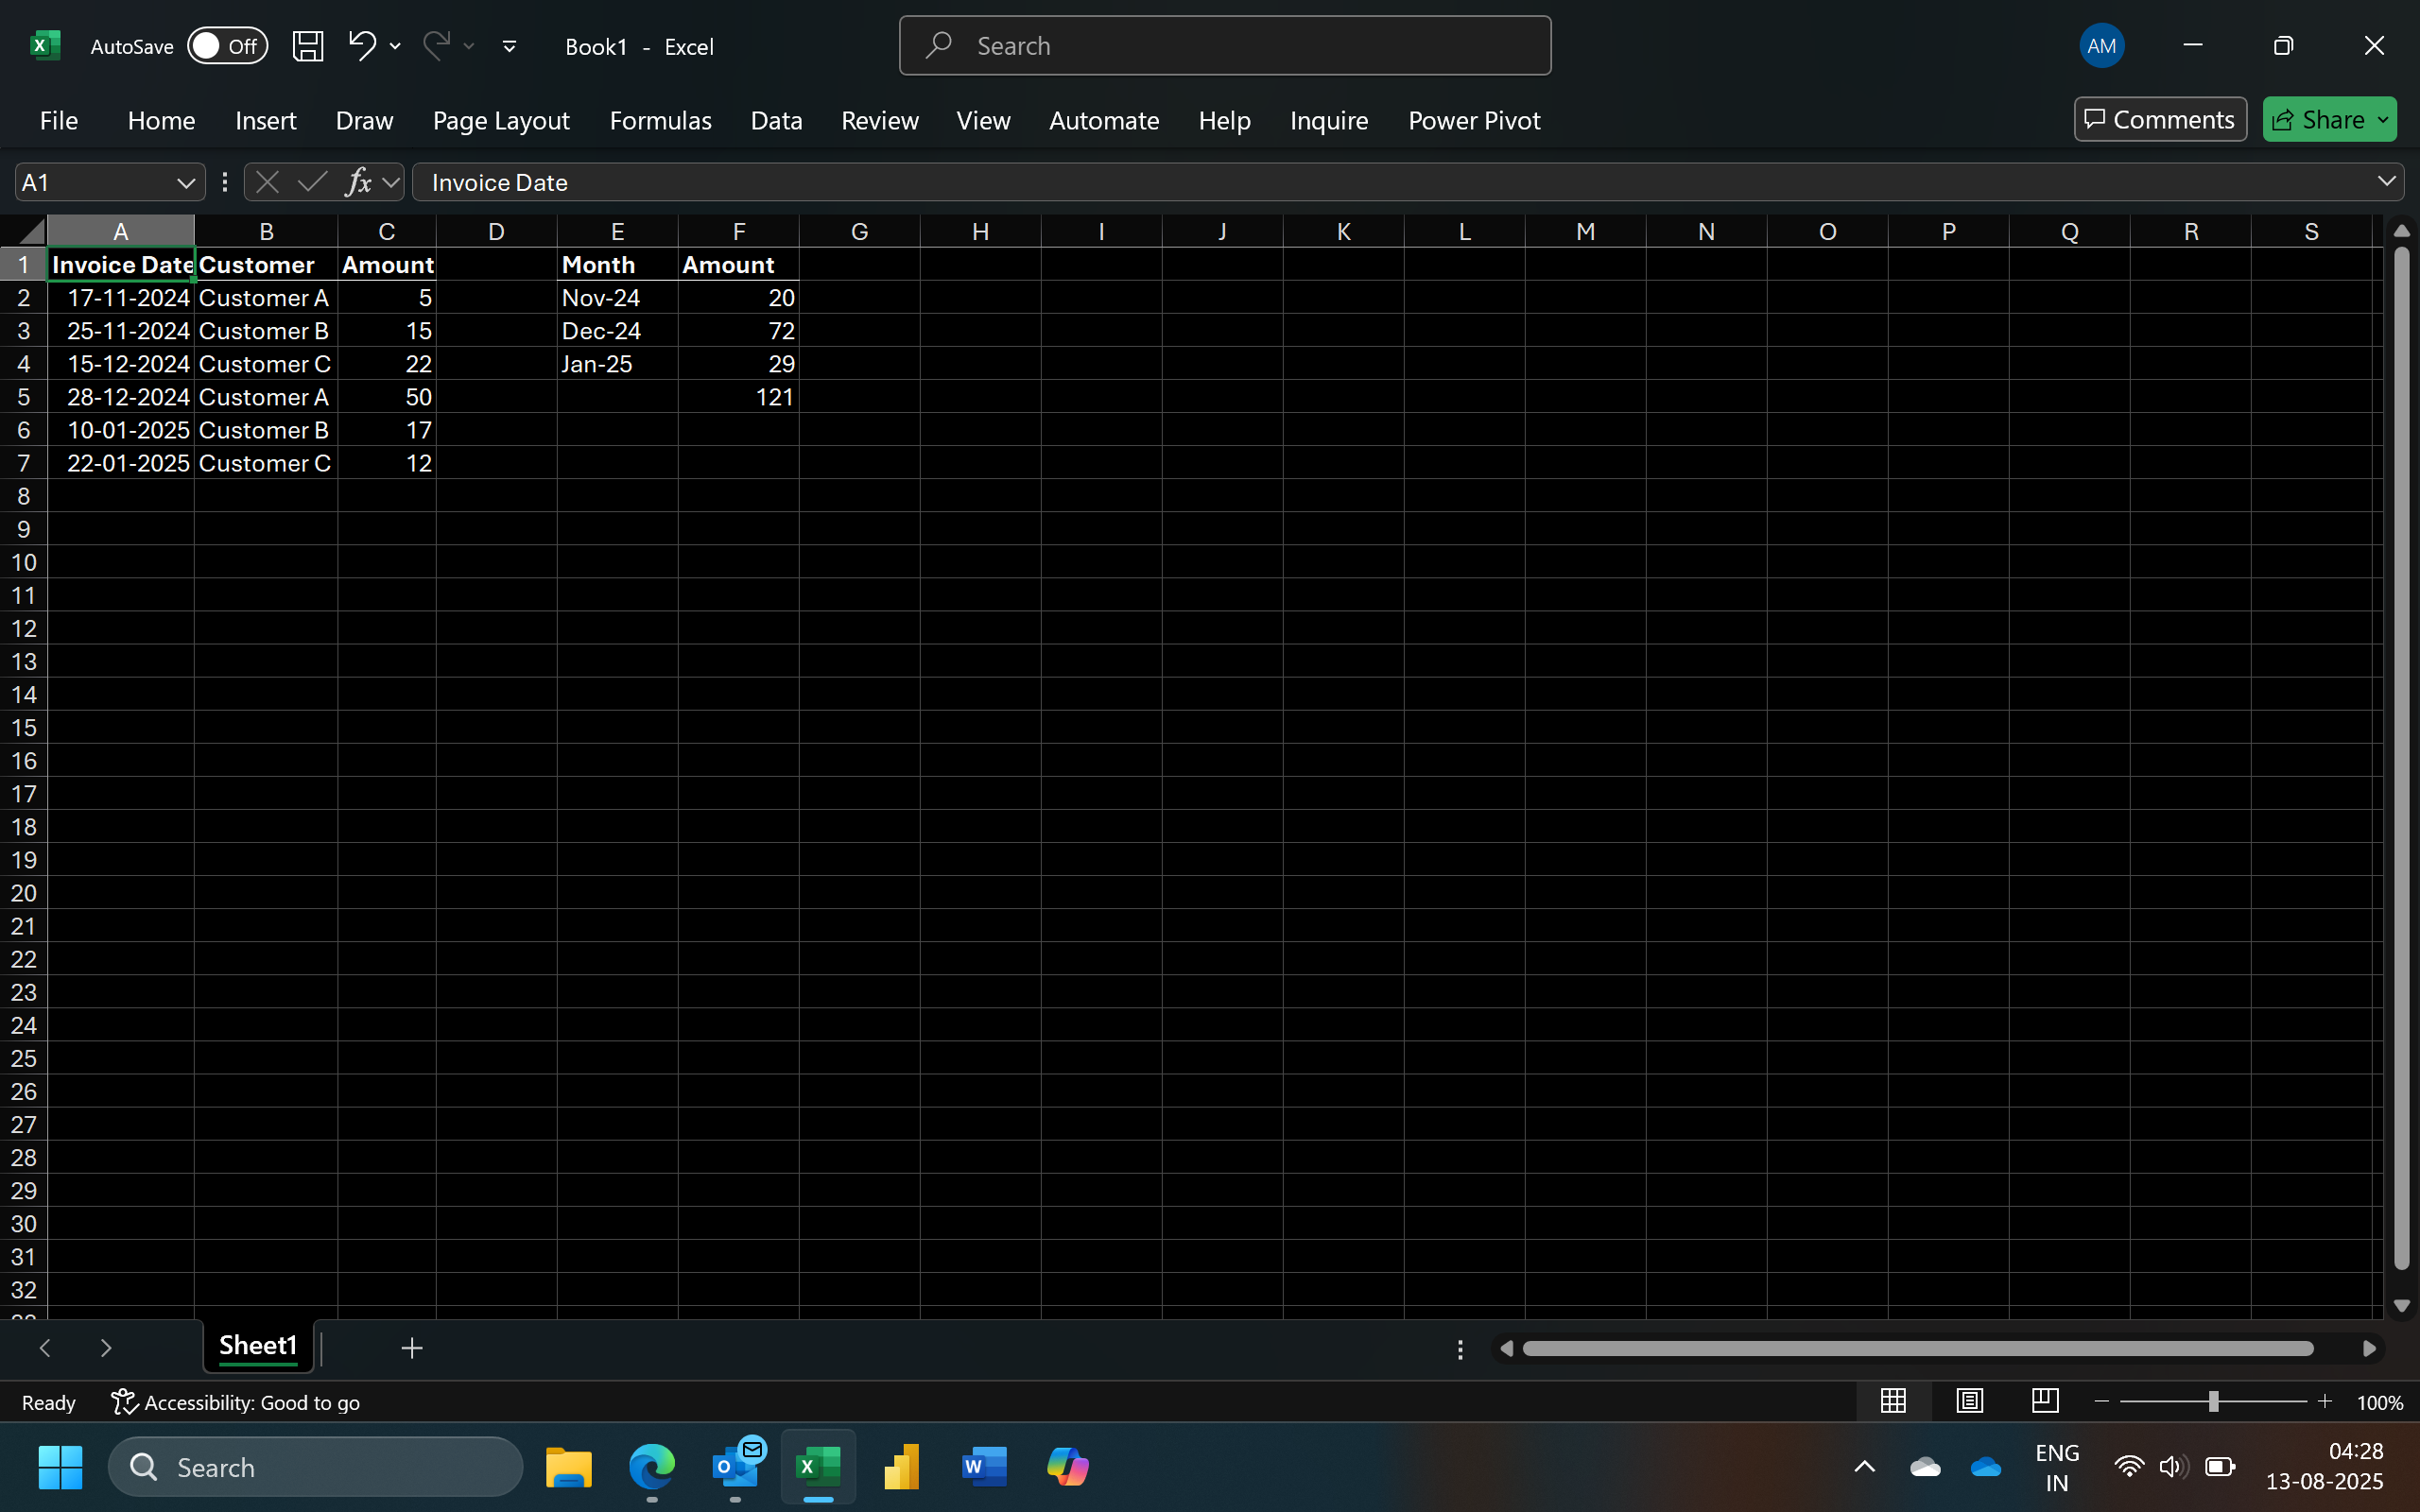Select cell with date 17-11-2024

121,298
